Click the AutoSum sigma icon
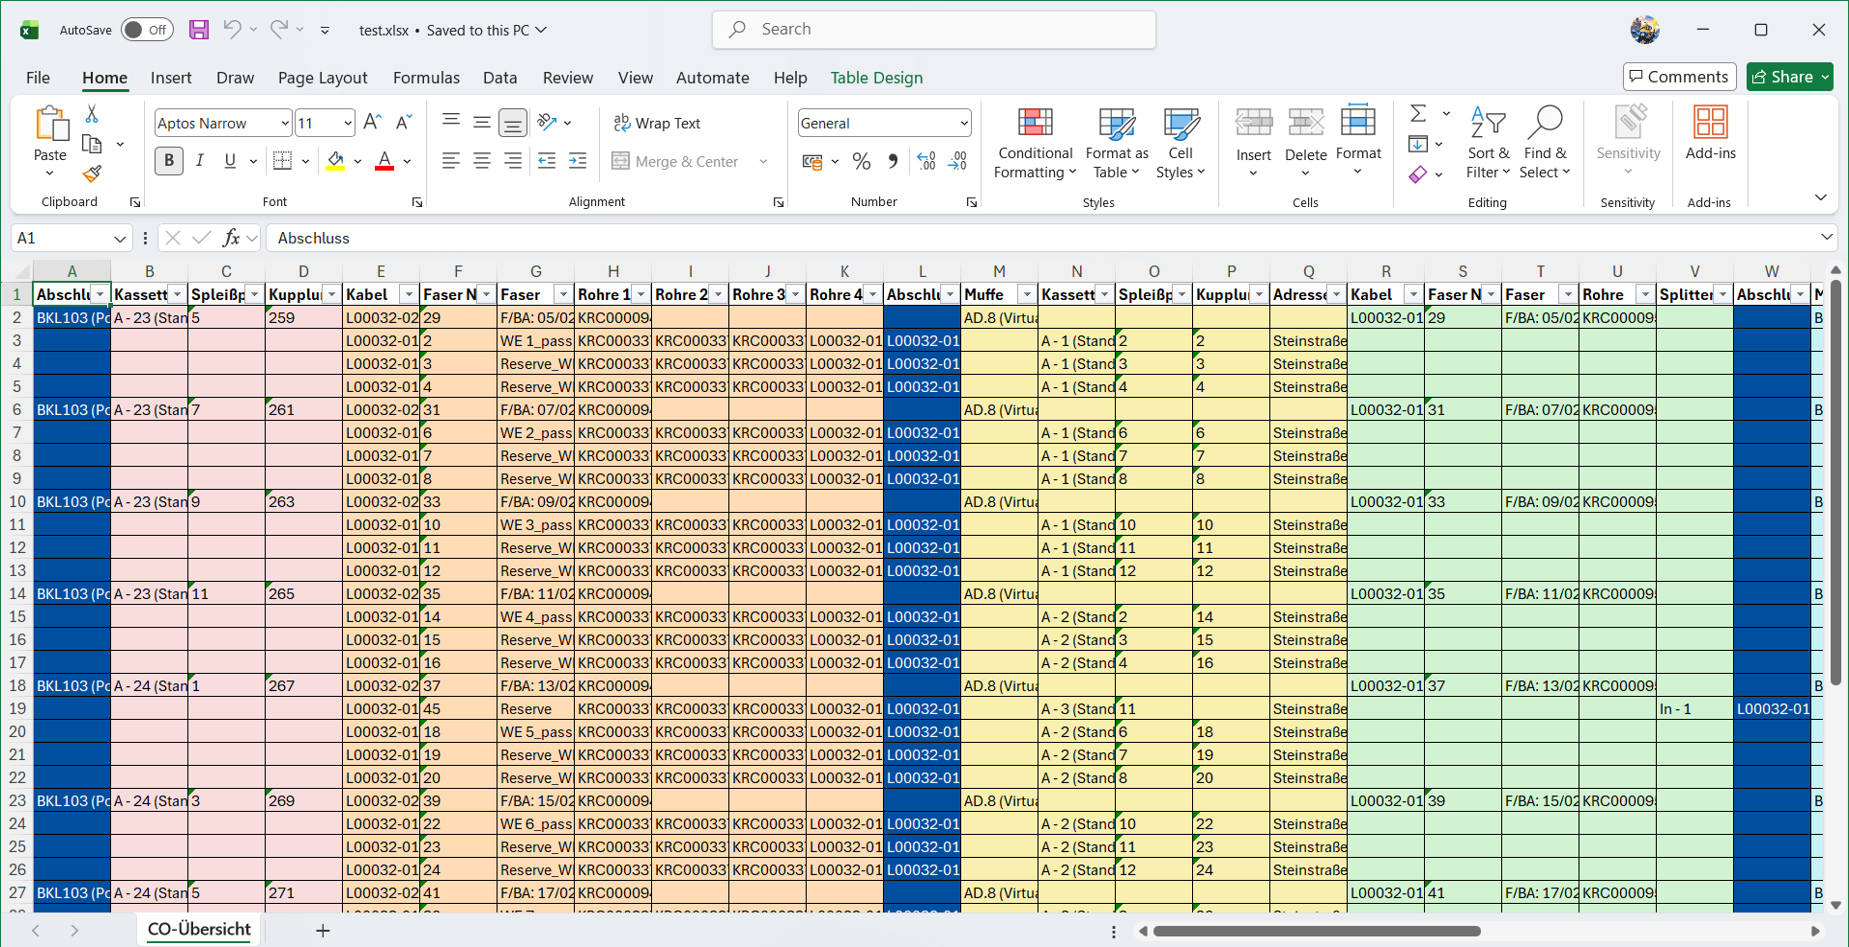The width and height of the screenshot is (1849, 947). [1418, 113]
